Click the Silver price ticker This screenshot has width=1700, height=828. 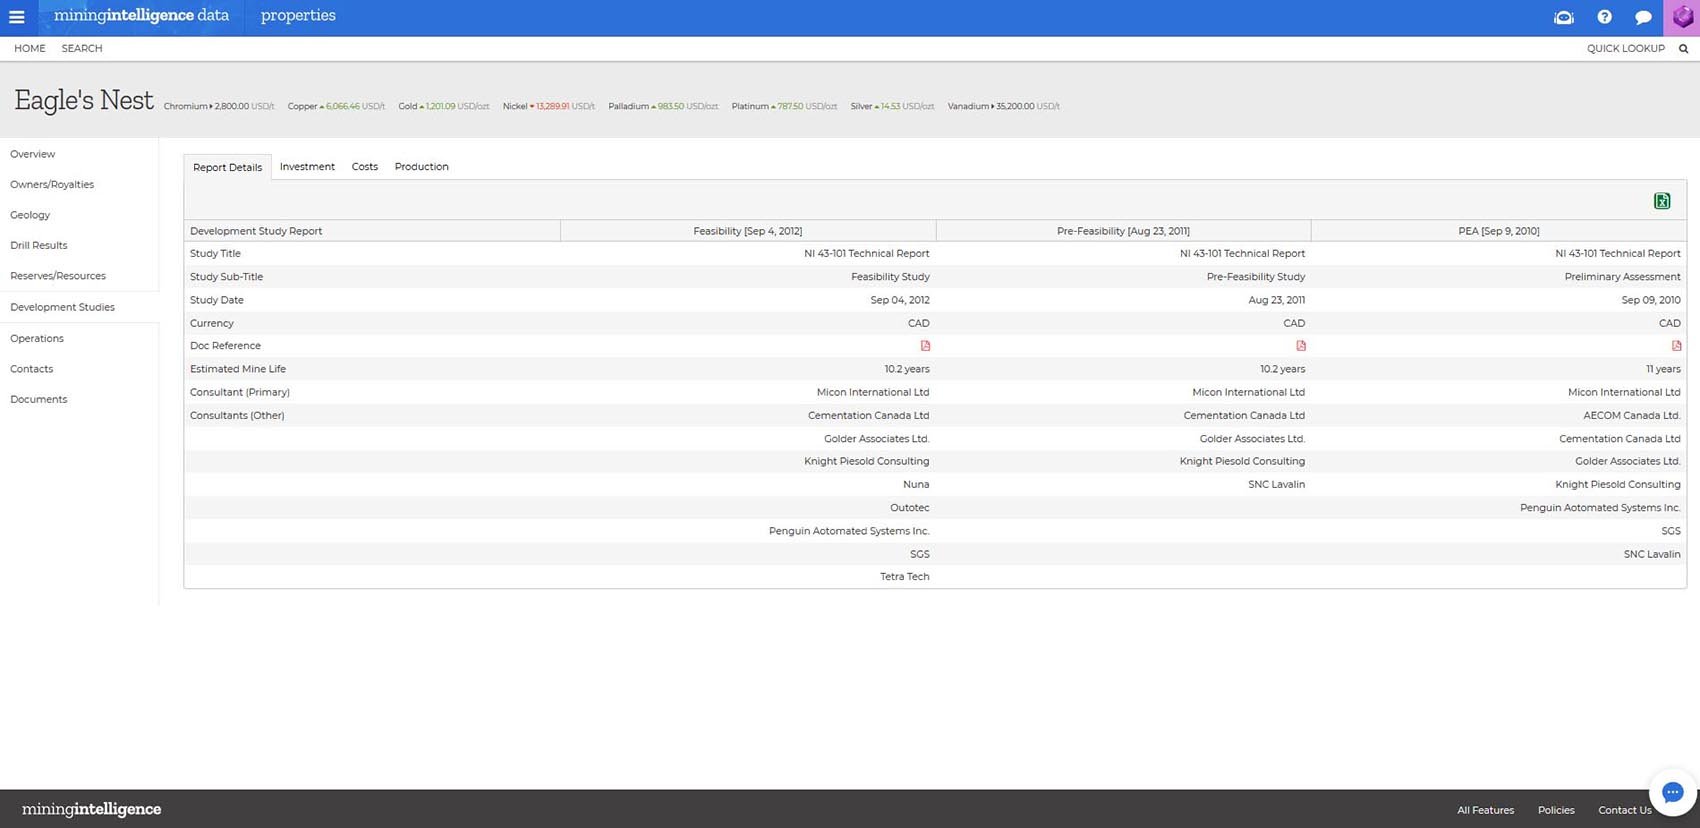pos(892,106)
